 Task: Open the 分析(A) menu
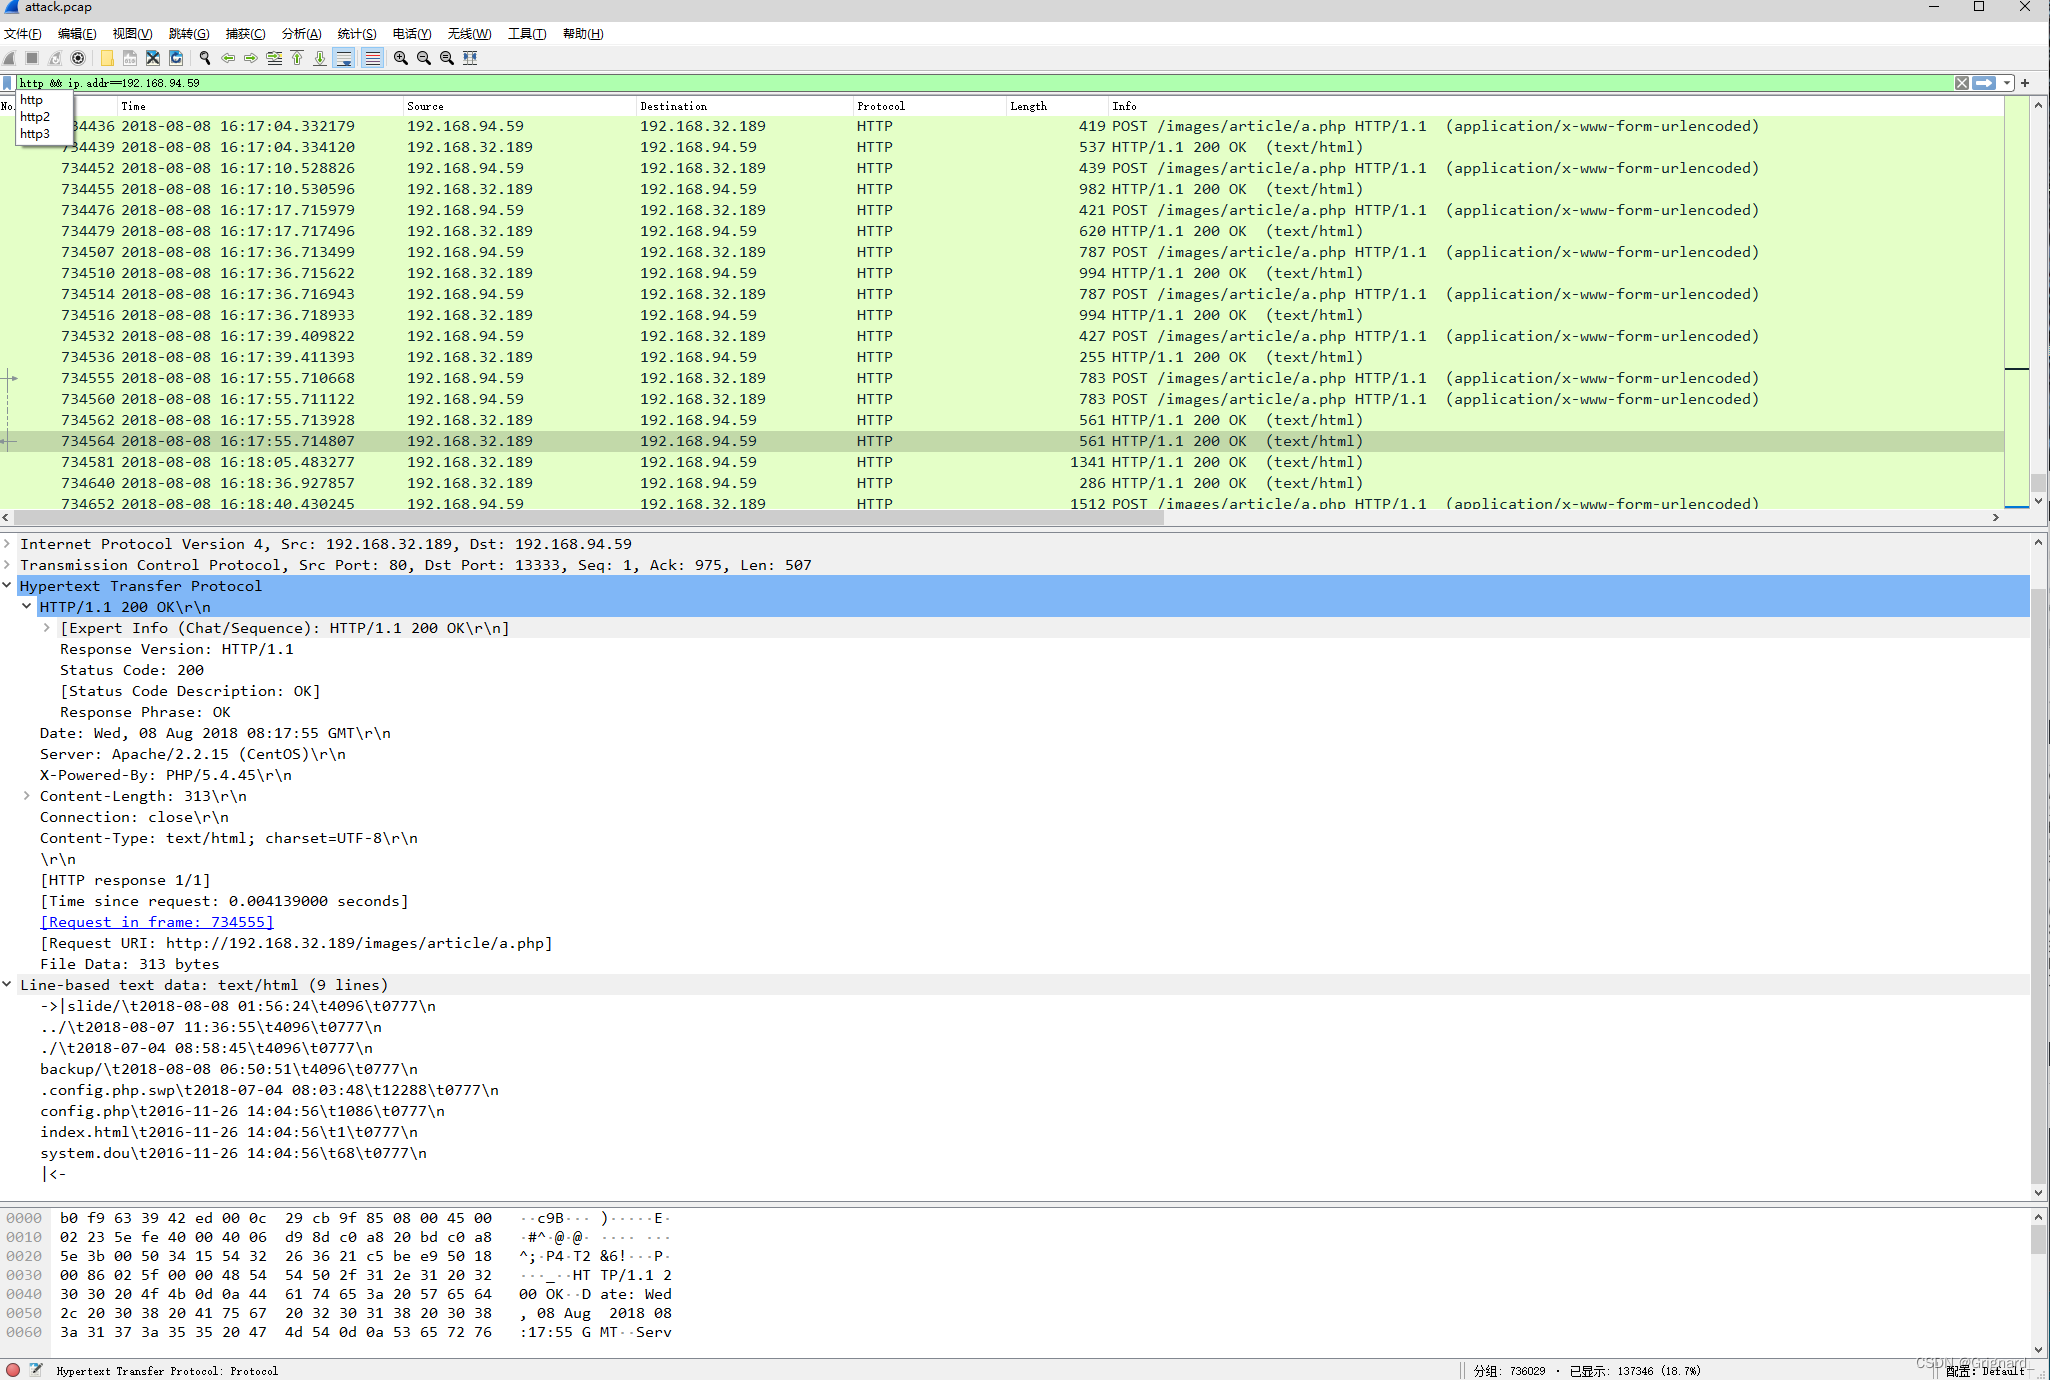(301, 34)
